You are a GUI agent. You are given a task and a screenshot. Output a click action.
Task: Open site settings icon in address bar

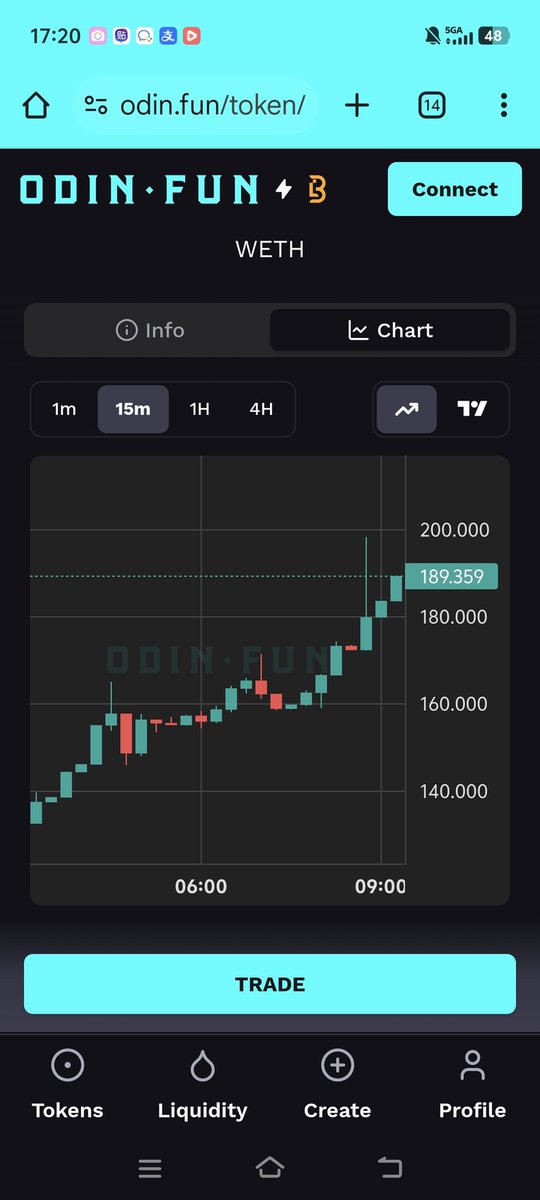point(96,105)
